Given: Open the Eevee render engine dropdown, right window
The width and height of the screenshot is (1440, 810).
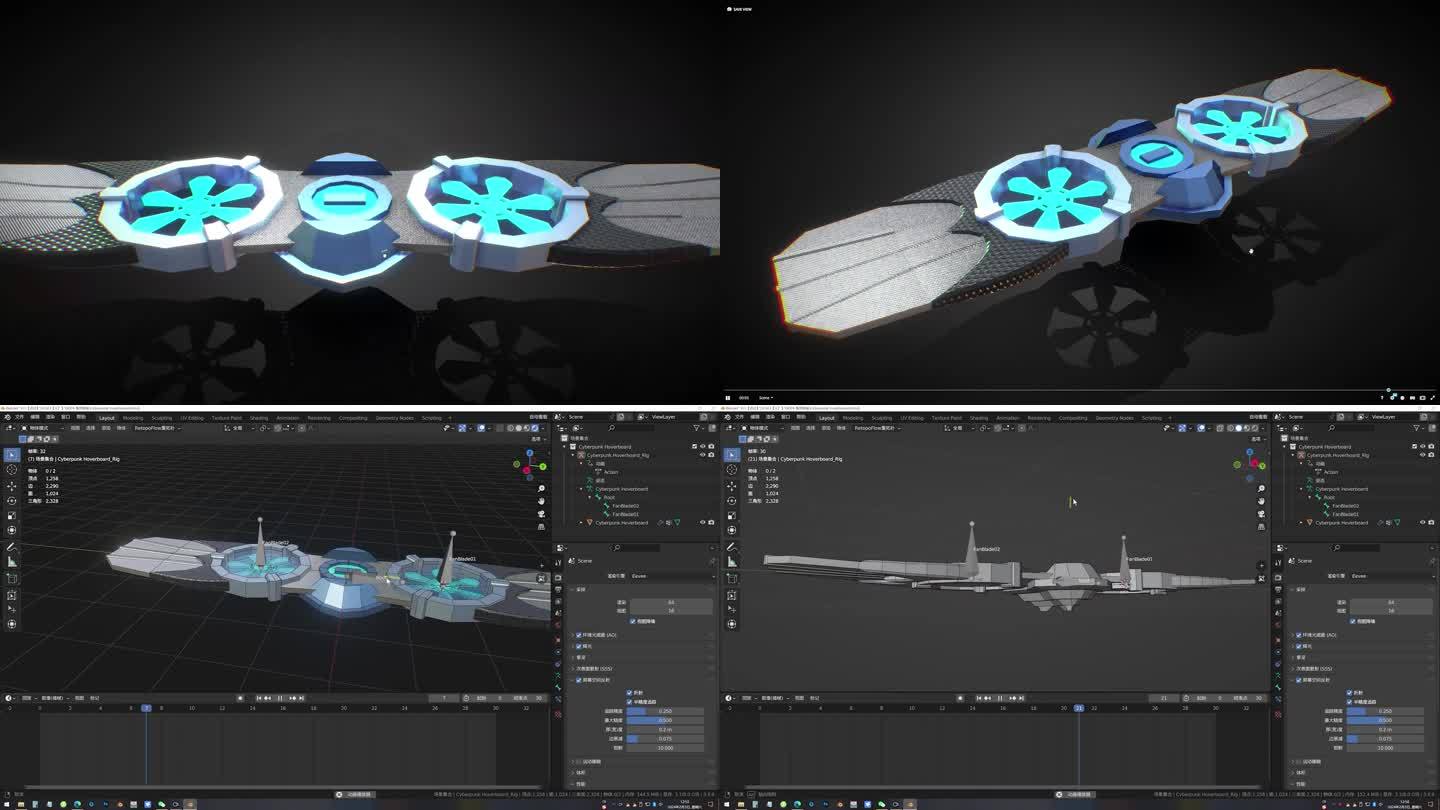Looking at the screenshot, I should click(x=1393, y=576).
